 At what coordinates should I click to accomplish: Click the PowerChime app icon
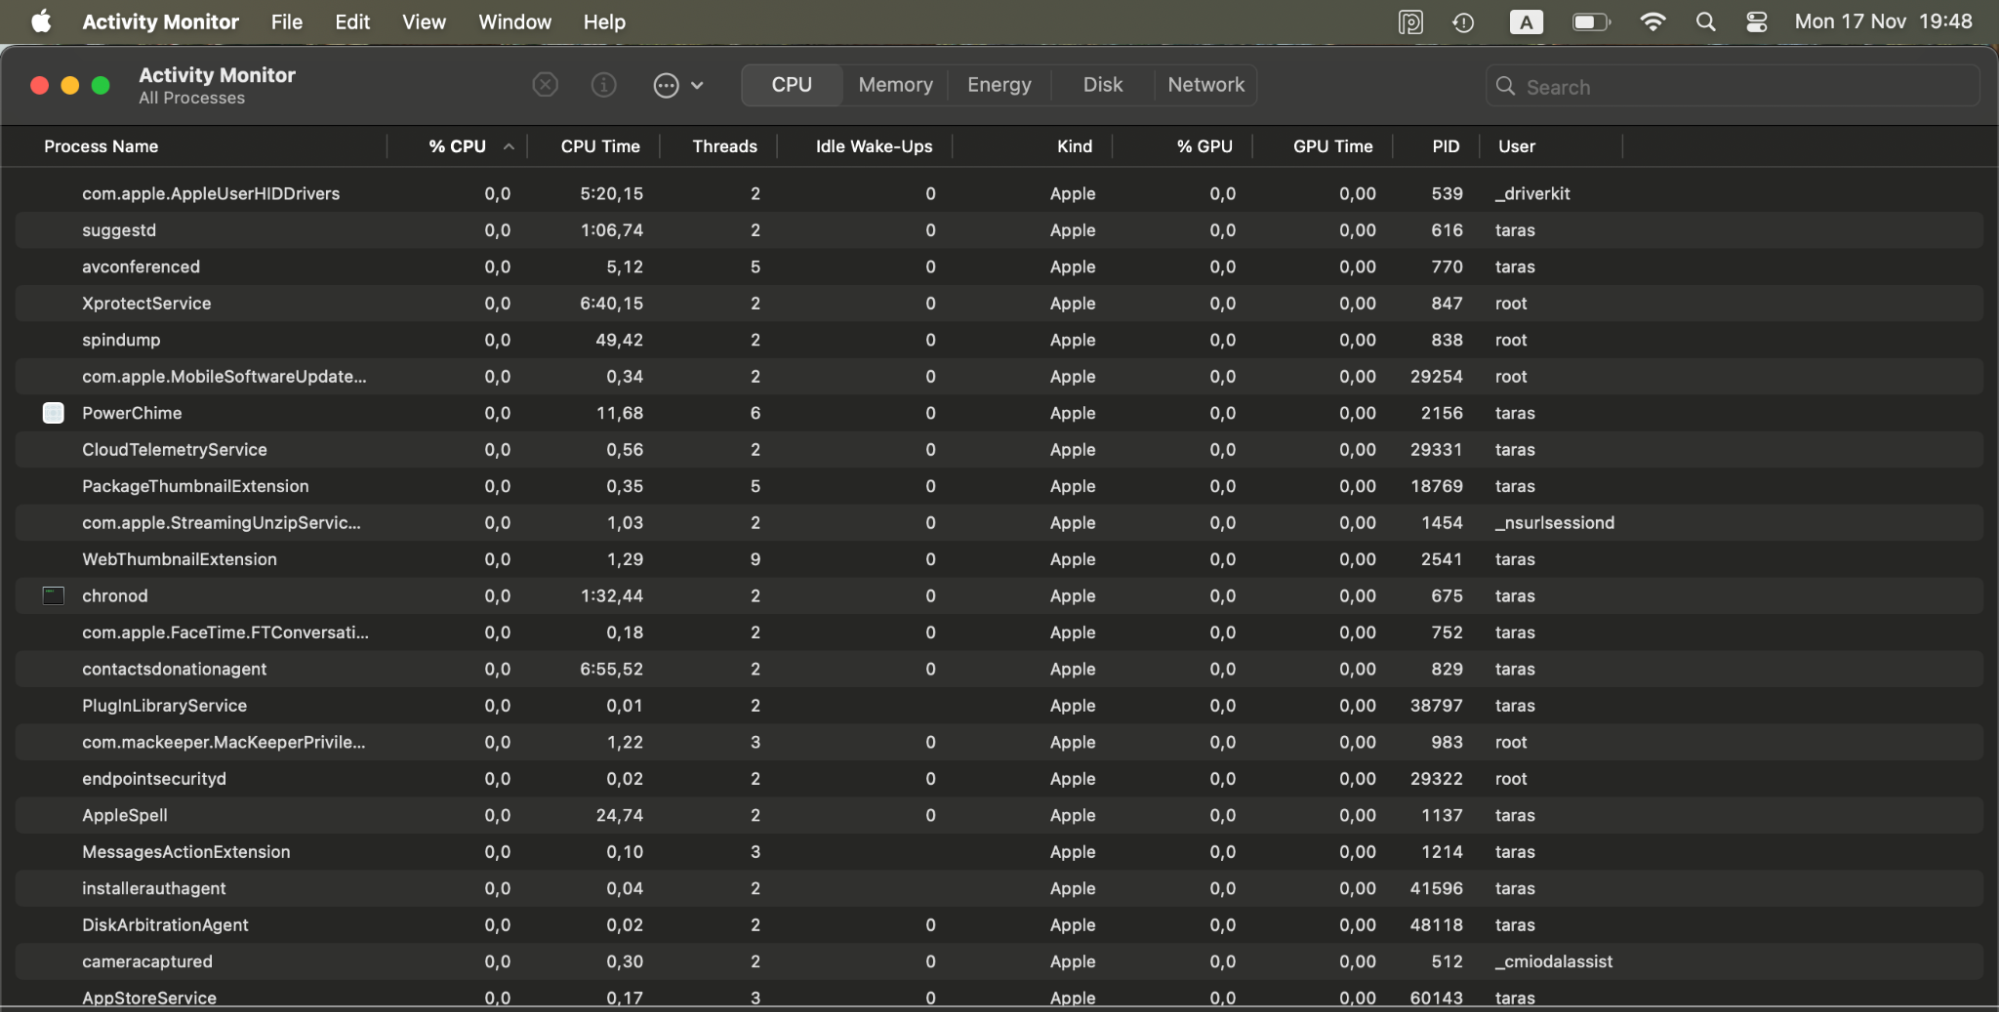coord(53,412)
